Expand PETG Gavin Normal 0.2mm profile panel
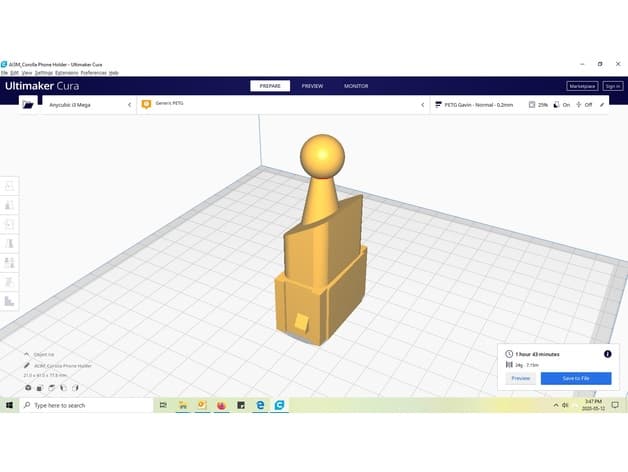Screen dimensions: 628x472 click(519, 105)
